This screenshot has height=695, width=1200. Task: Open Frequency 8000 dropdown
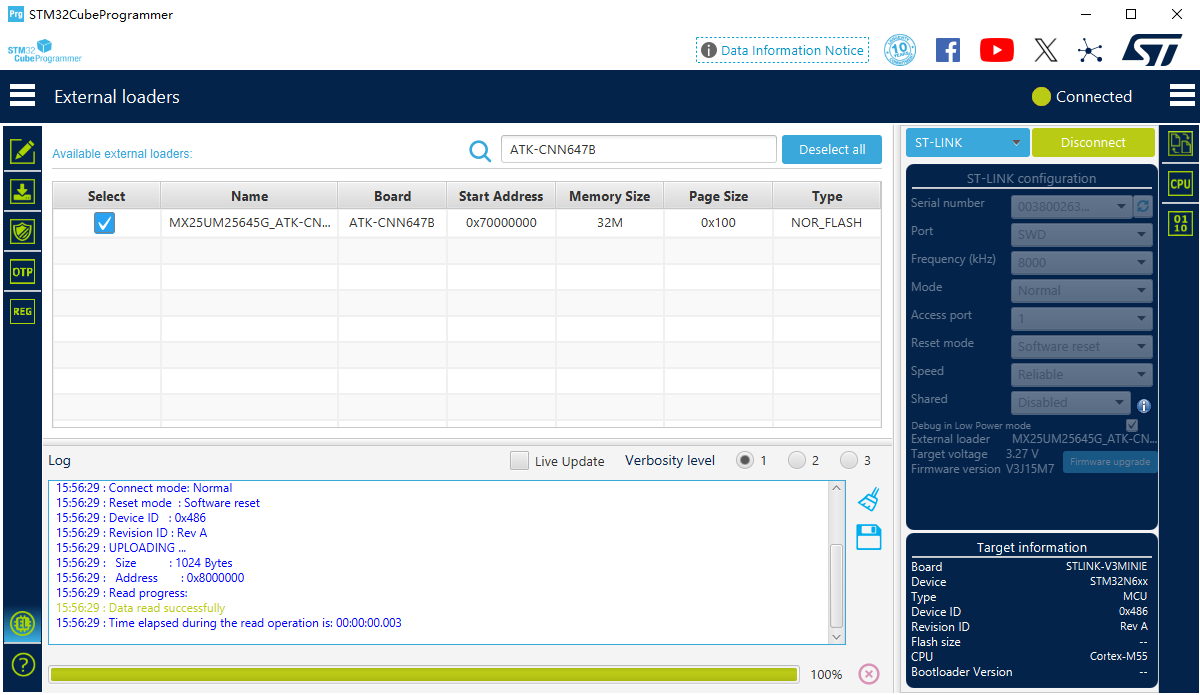[1081, 263]
